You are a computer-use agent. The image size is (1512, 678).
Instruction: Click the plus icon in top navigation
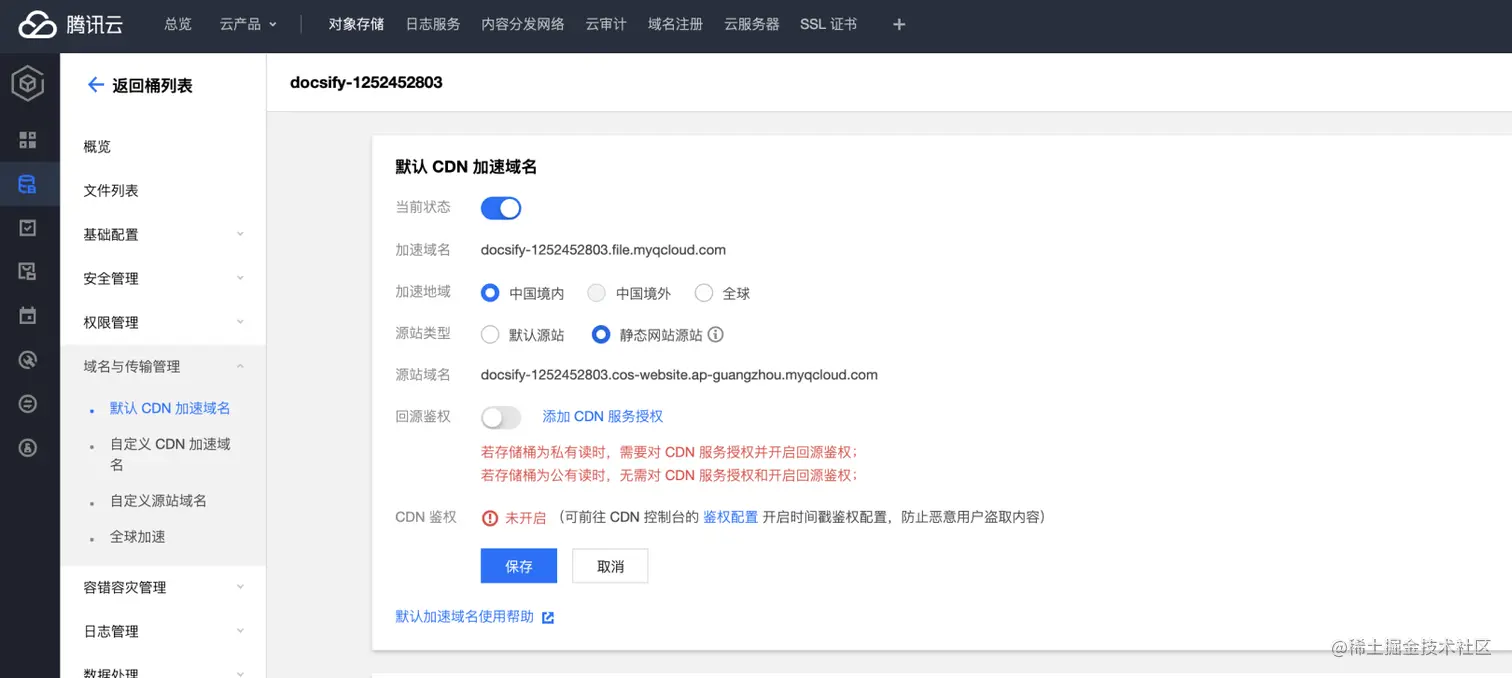899,24
